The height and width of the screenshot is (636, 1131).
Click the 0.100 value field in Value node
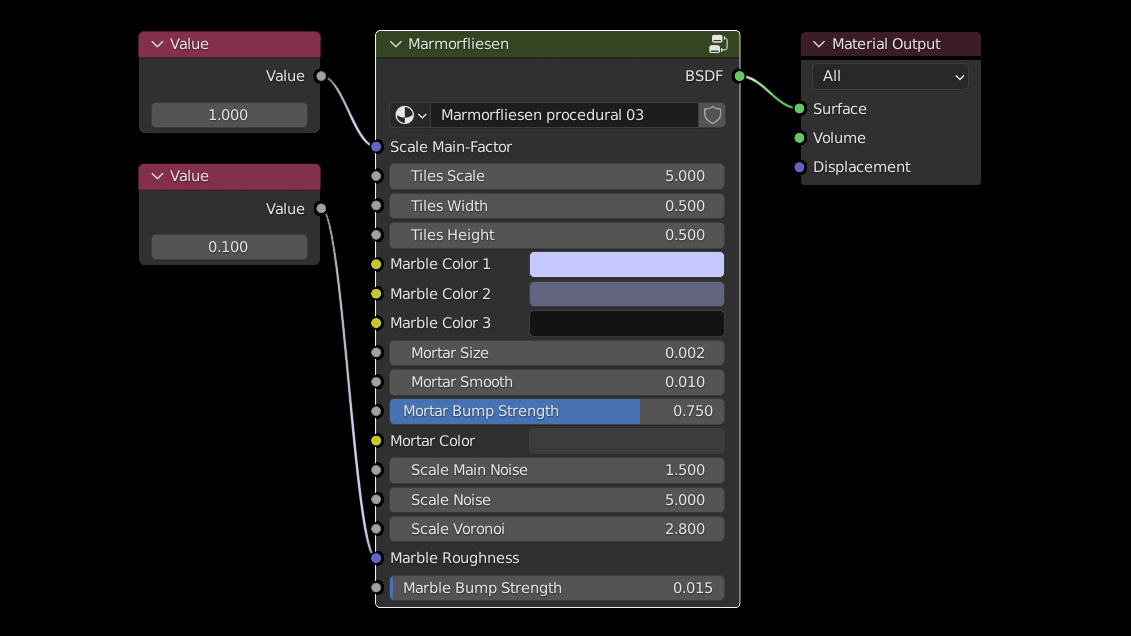(x=229, y=247)
